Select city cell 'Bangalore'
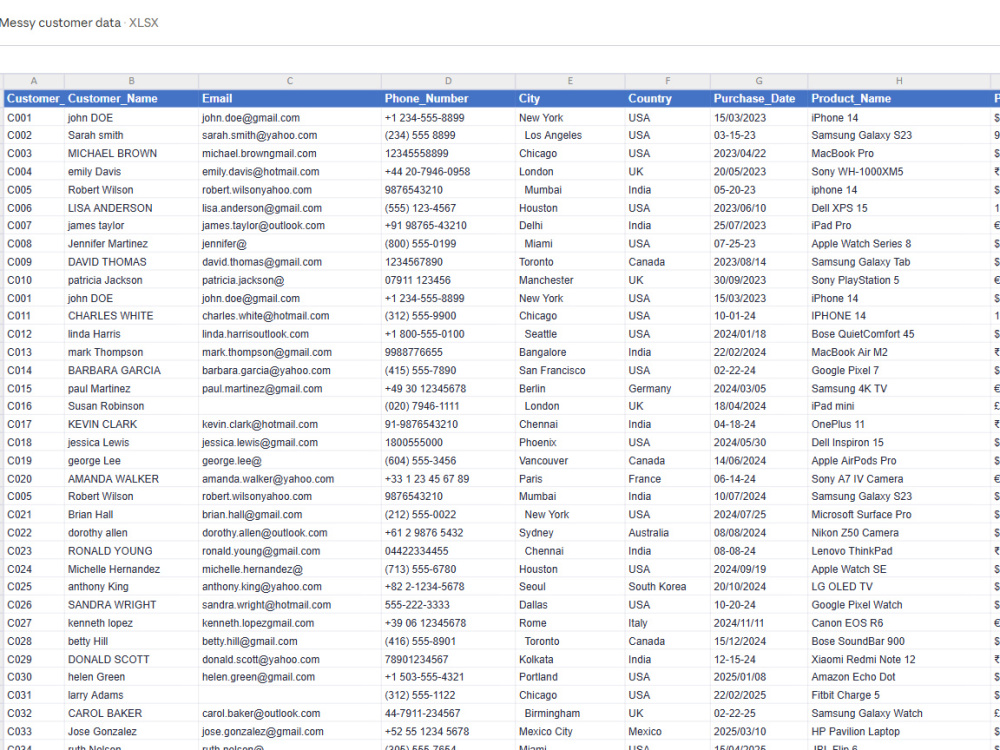 point(570,352)
